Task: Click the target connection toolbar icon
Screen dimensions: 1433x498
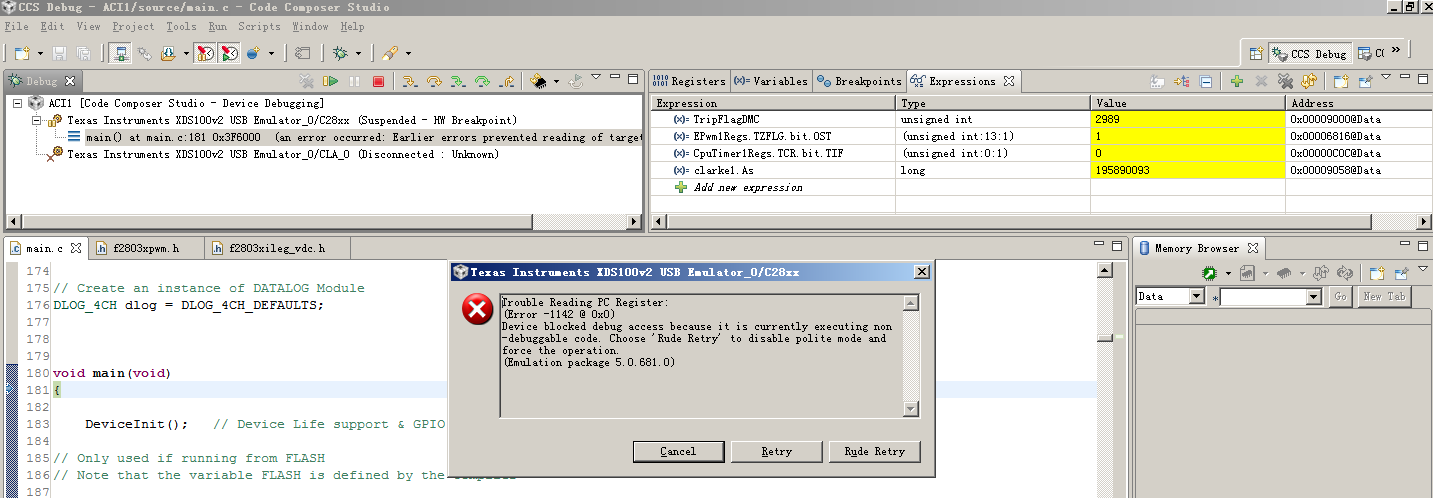Action: (121, 52)
